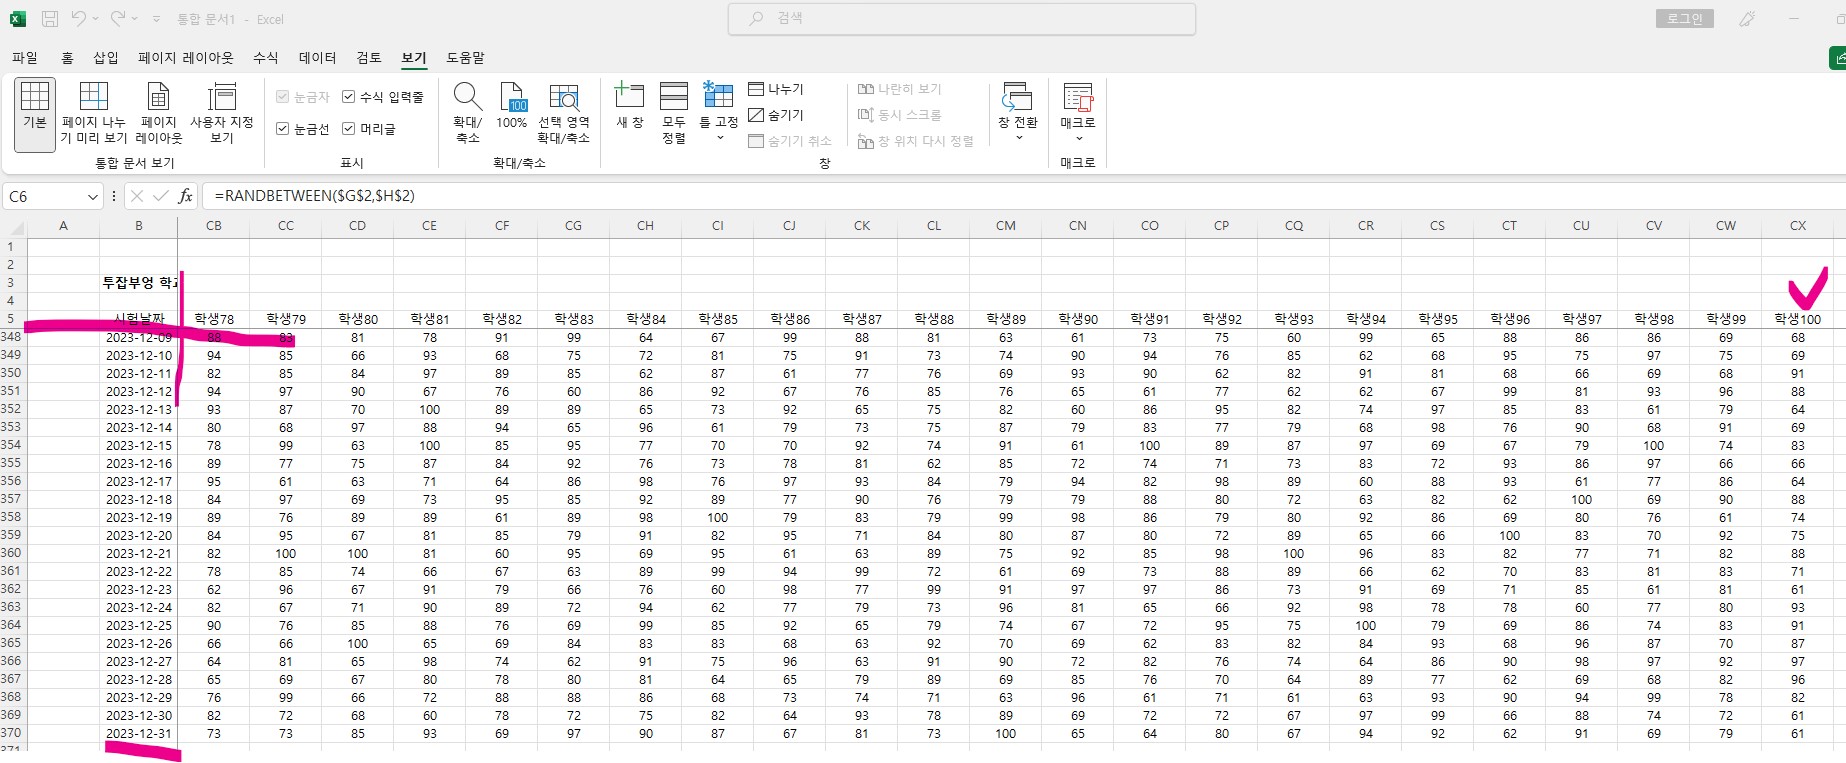Image resolution: width=1846 pixels, height=763 pixels.
Task: Select column header CX
Action: (x=1798, y=226)
